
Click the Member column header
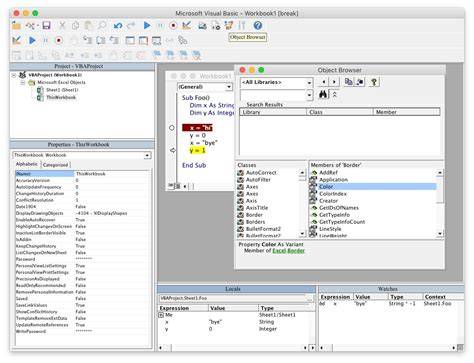406,112
